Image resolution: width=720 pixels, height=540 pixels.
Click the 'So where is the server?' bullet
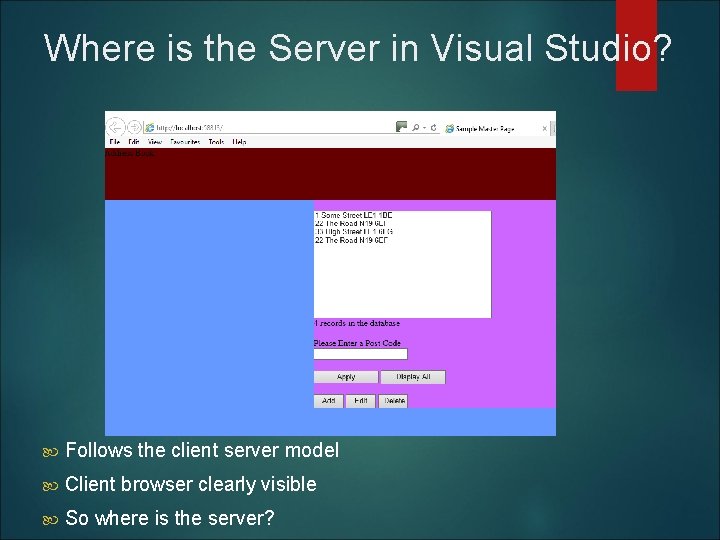169,518
